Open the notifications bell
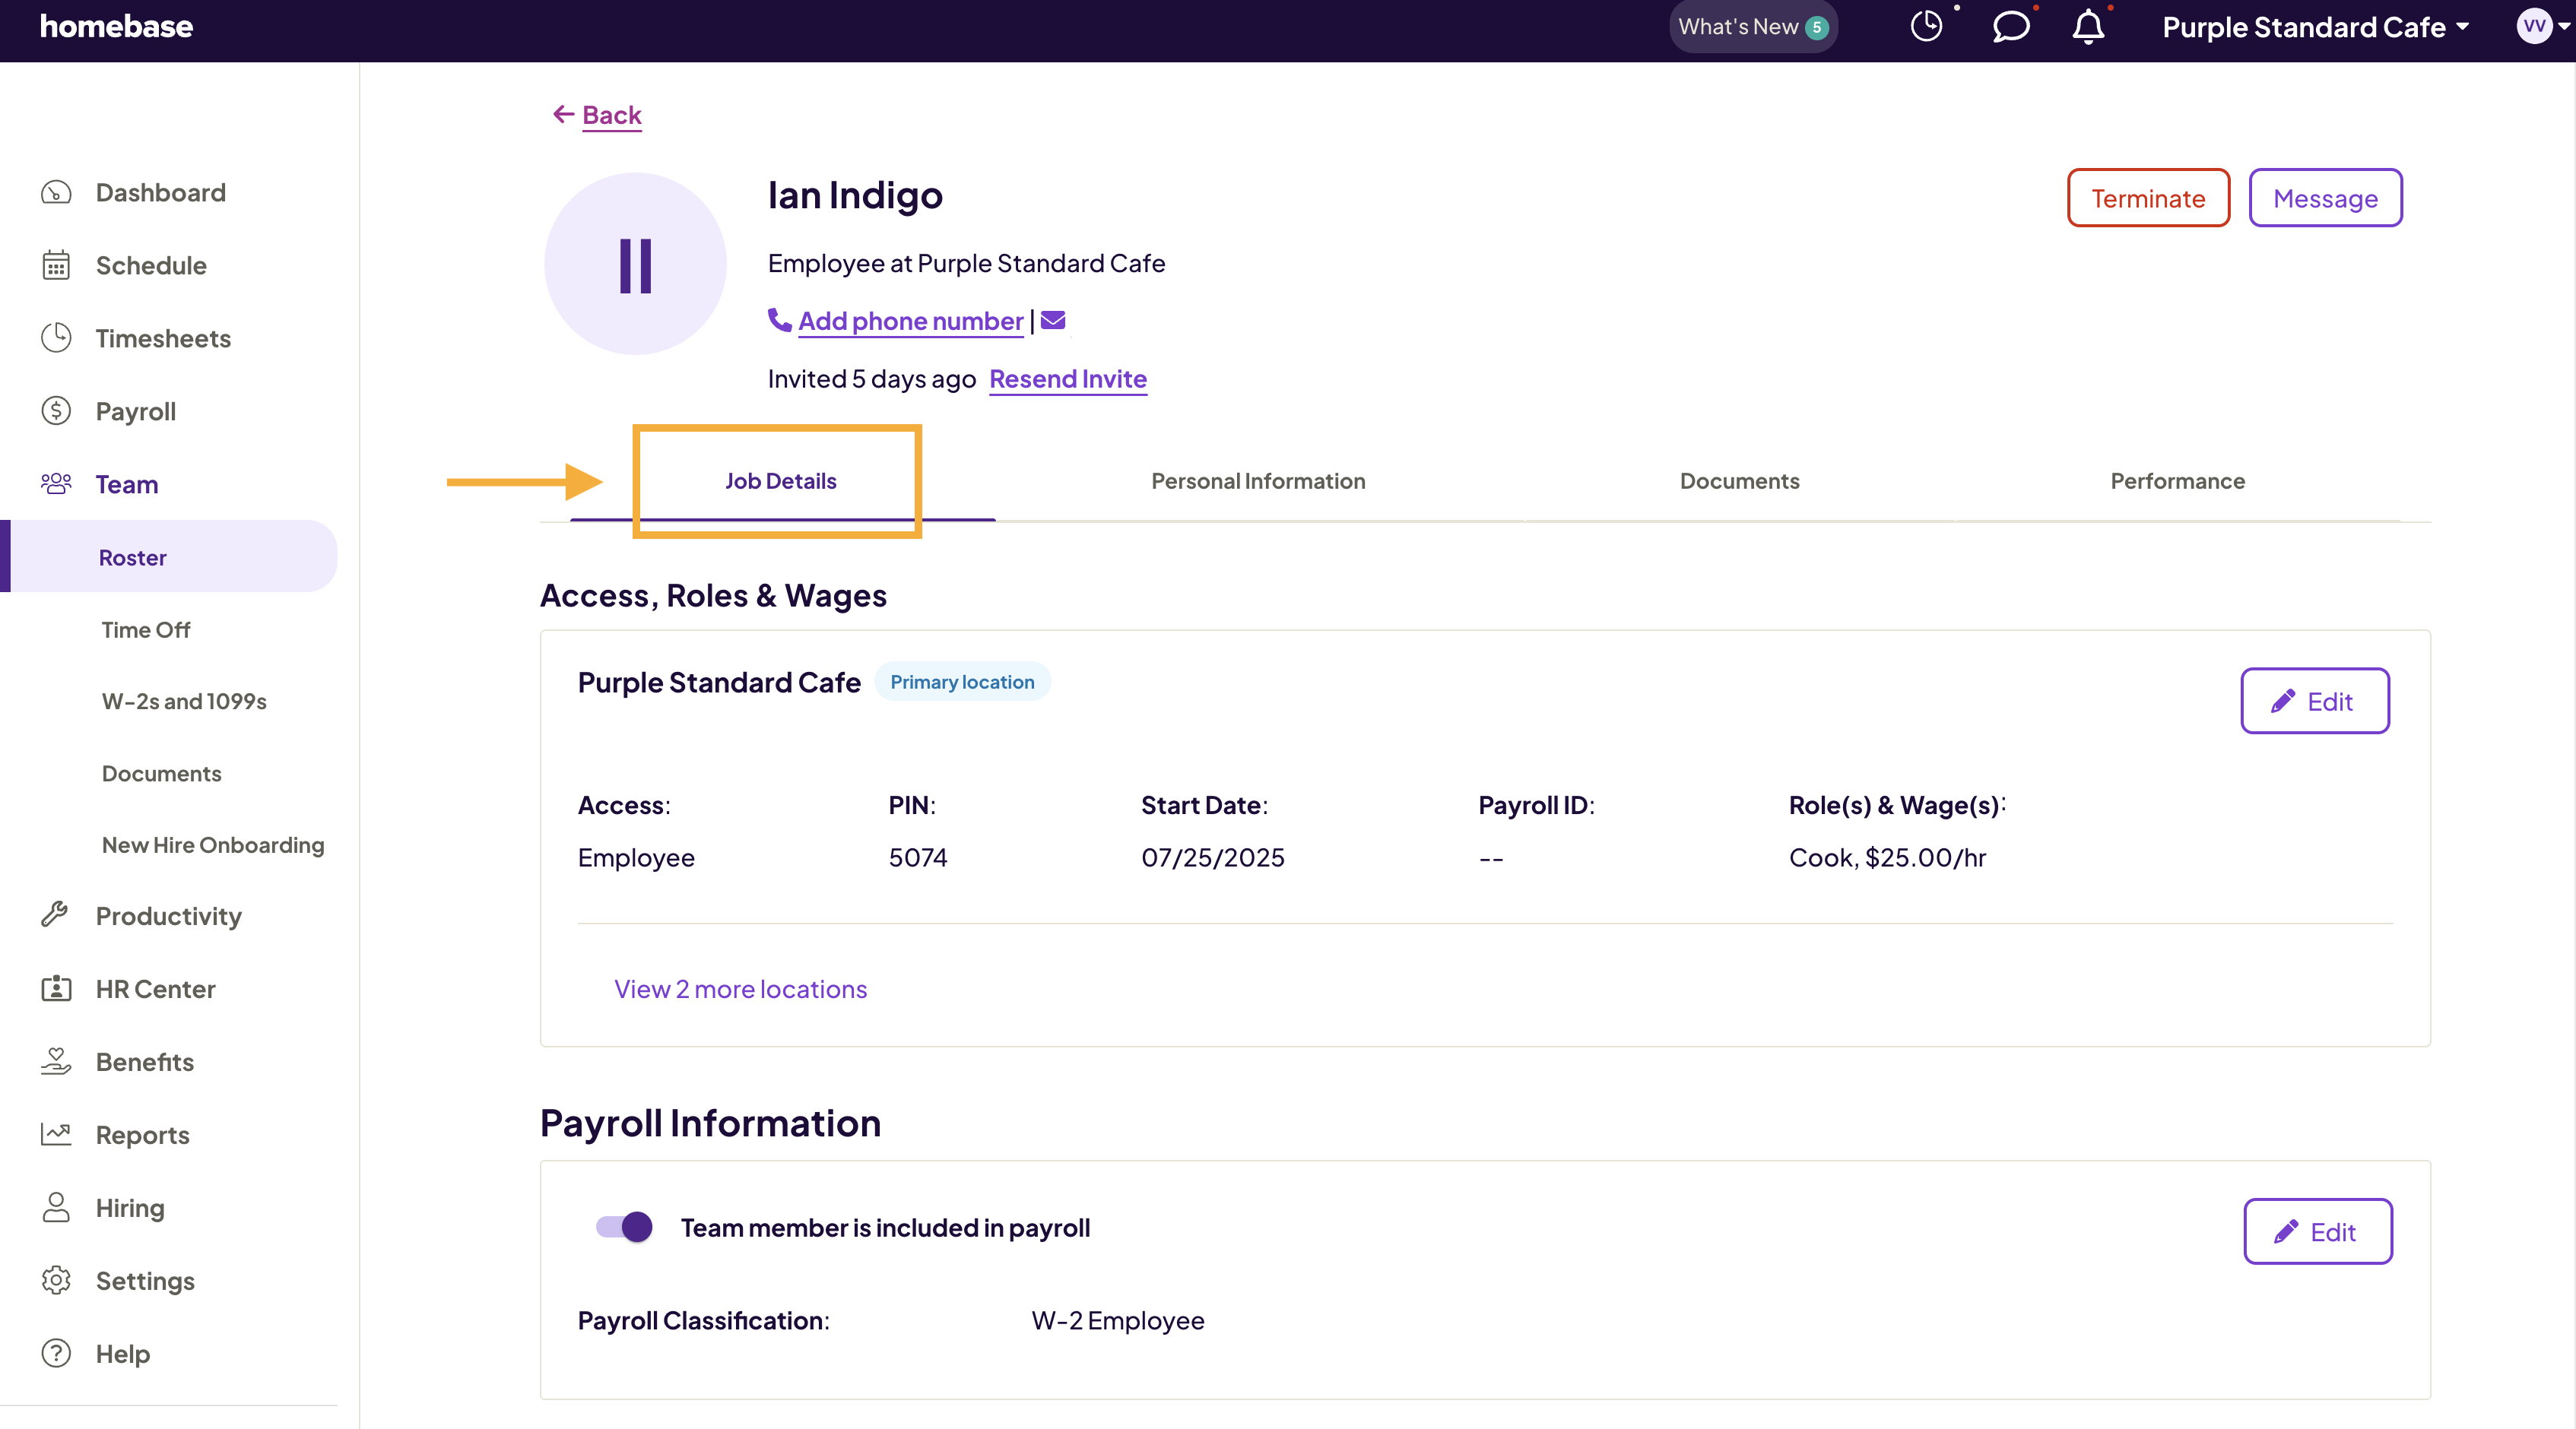2576x1429 pixels. click(2088, 27)
